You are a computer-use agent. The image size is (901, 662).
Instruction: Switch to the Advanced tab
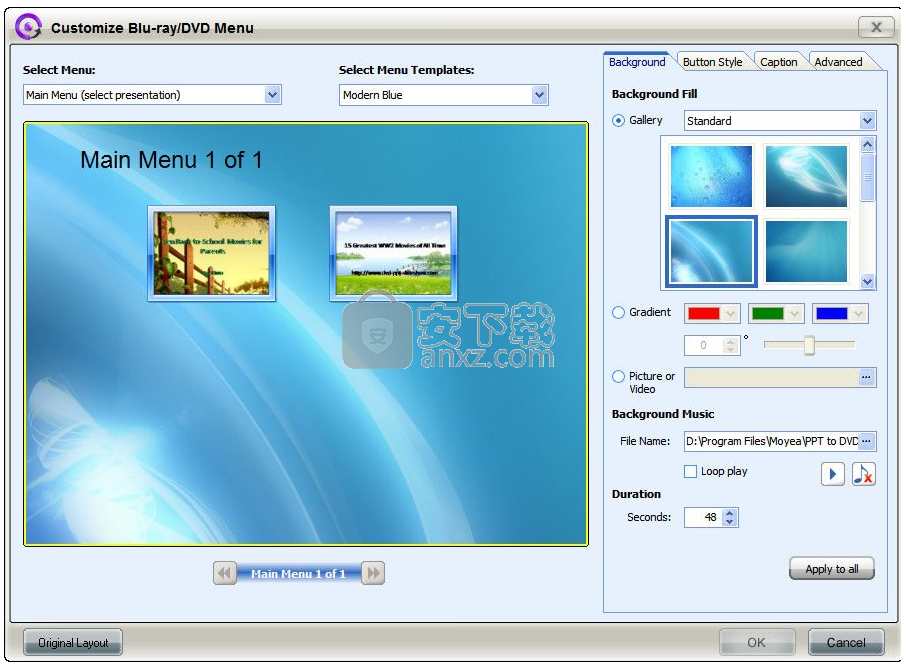(838, 62)
